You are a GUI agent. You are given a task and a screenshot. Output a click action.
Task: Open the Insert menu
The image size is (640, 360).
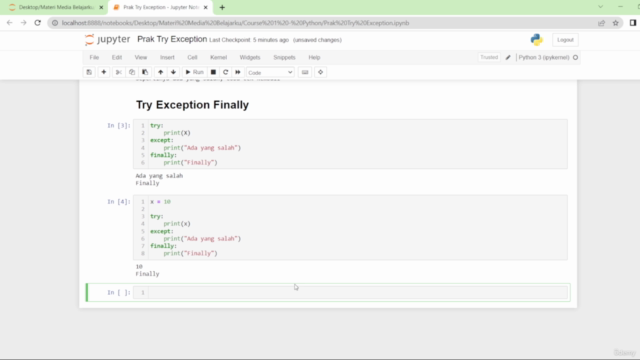[167, 58]
